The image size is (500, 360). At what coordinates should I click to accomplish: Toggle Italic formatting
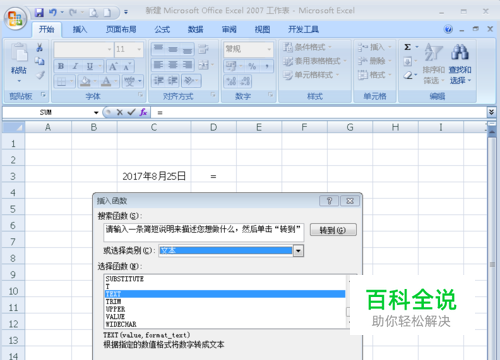(x=76, y=66)
